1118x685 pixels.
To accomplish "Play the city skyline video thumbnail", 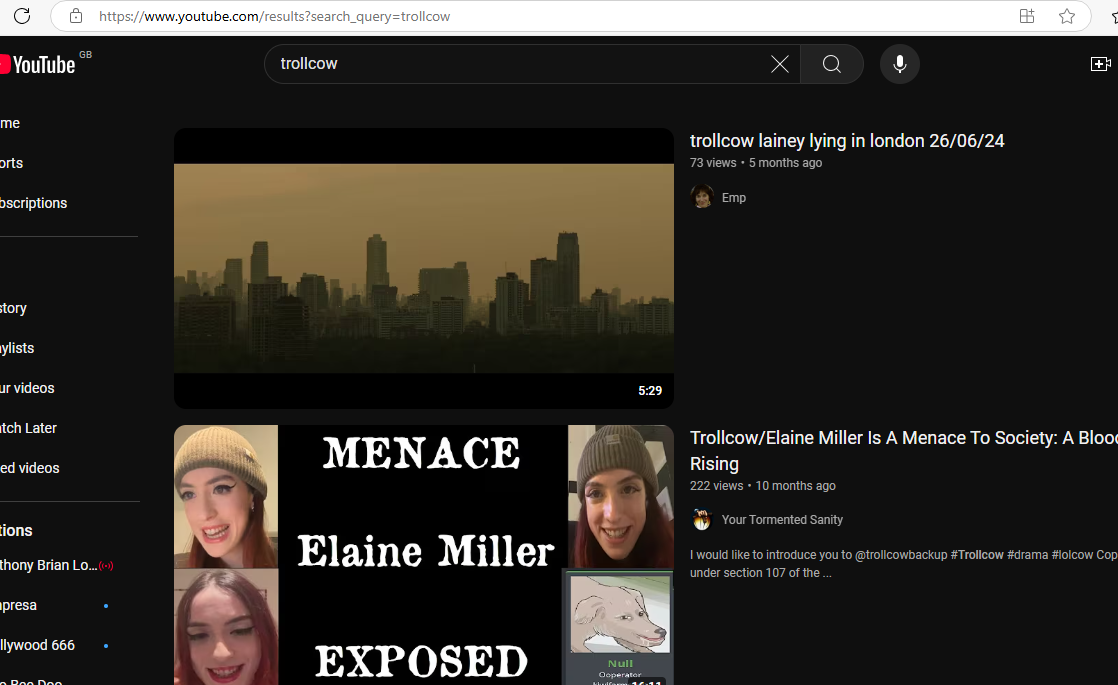I will pos(424,268).
